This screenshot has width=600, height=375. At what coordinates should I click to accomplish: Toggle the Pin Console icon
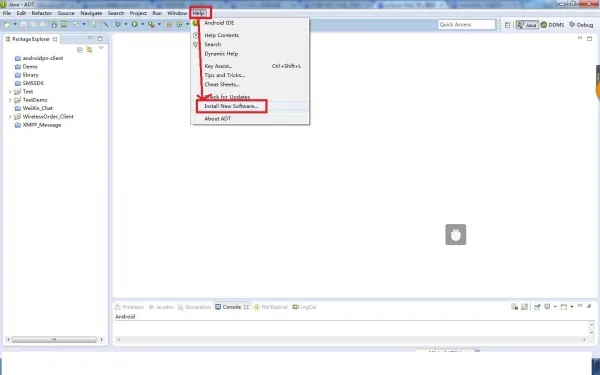click(x=537, y=307)
